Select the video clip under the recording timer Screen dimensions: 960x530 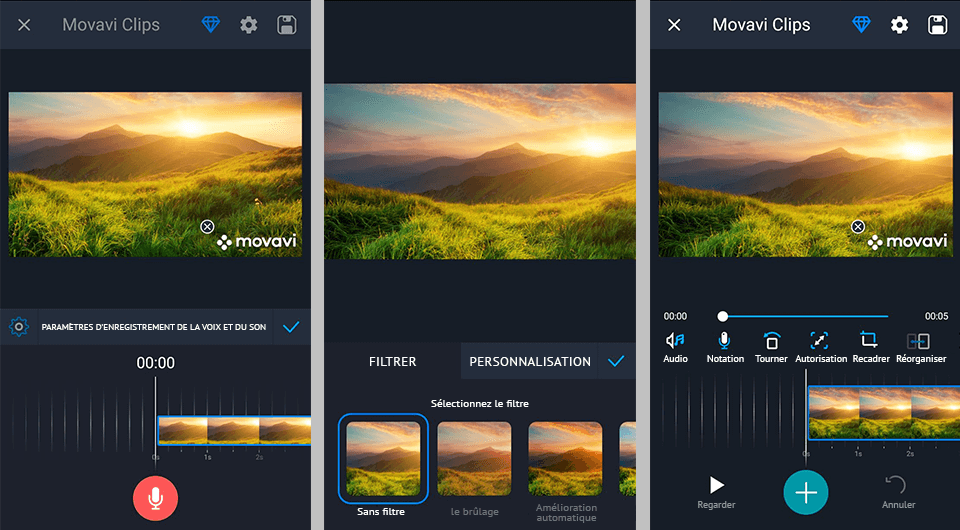click(x=233, y=430)
